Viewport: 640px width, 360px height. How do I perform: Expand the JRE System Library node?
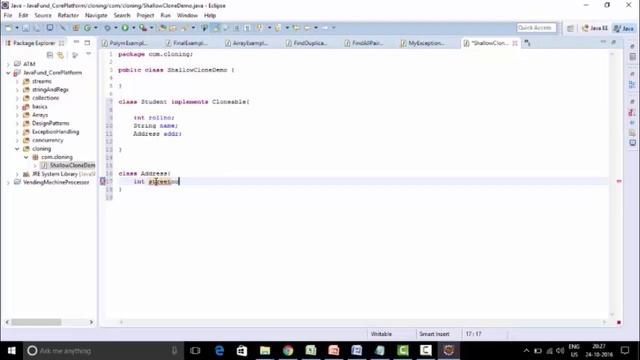click(17, 174)
